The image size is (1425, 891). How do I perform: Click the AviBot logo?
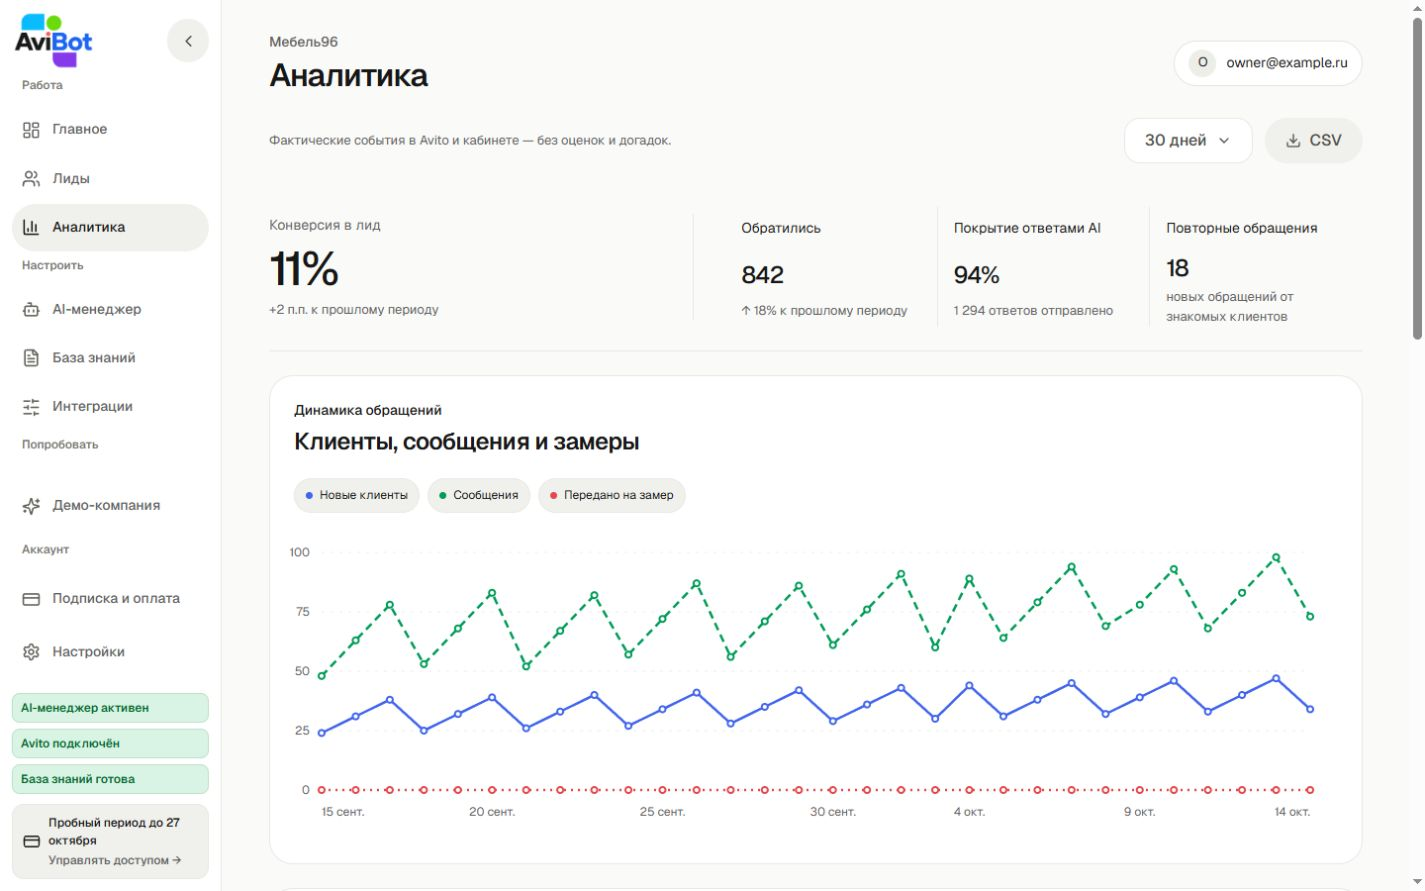pos(54,40)
